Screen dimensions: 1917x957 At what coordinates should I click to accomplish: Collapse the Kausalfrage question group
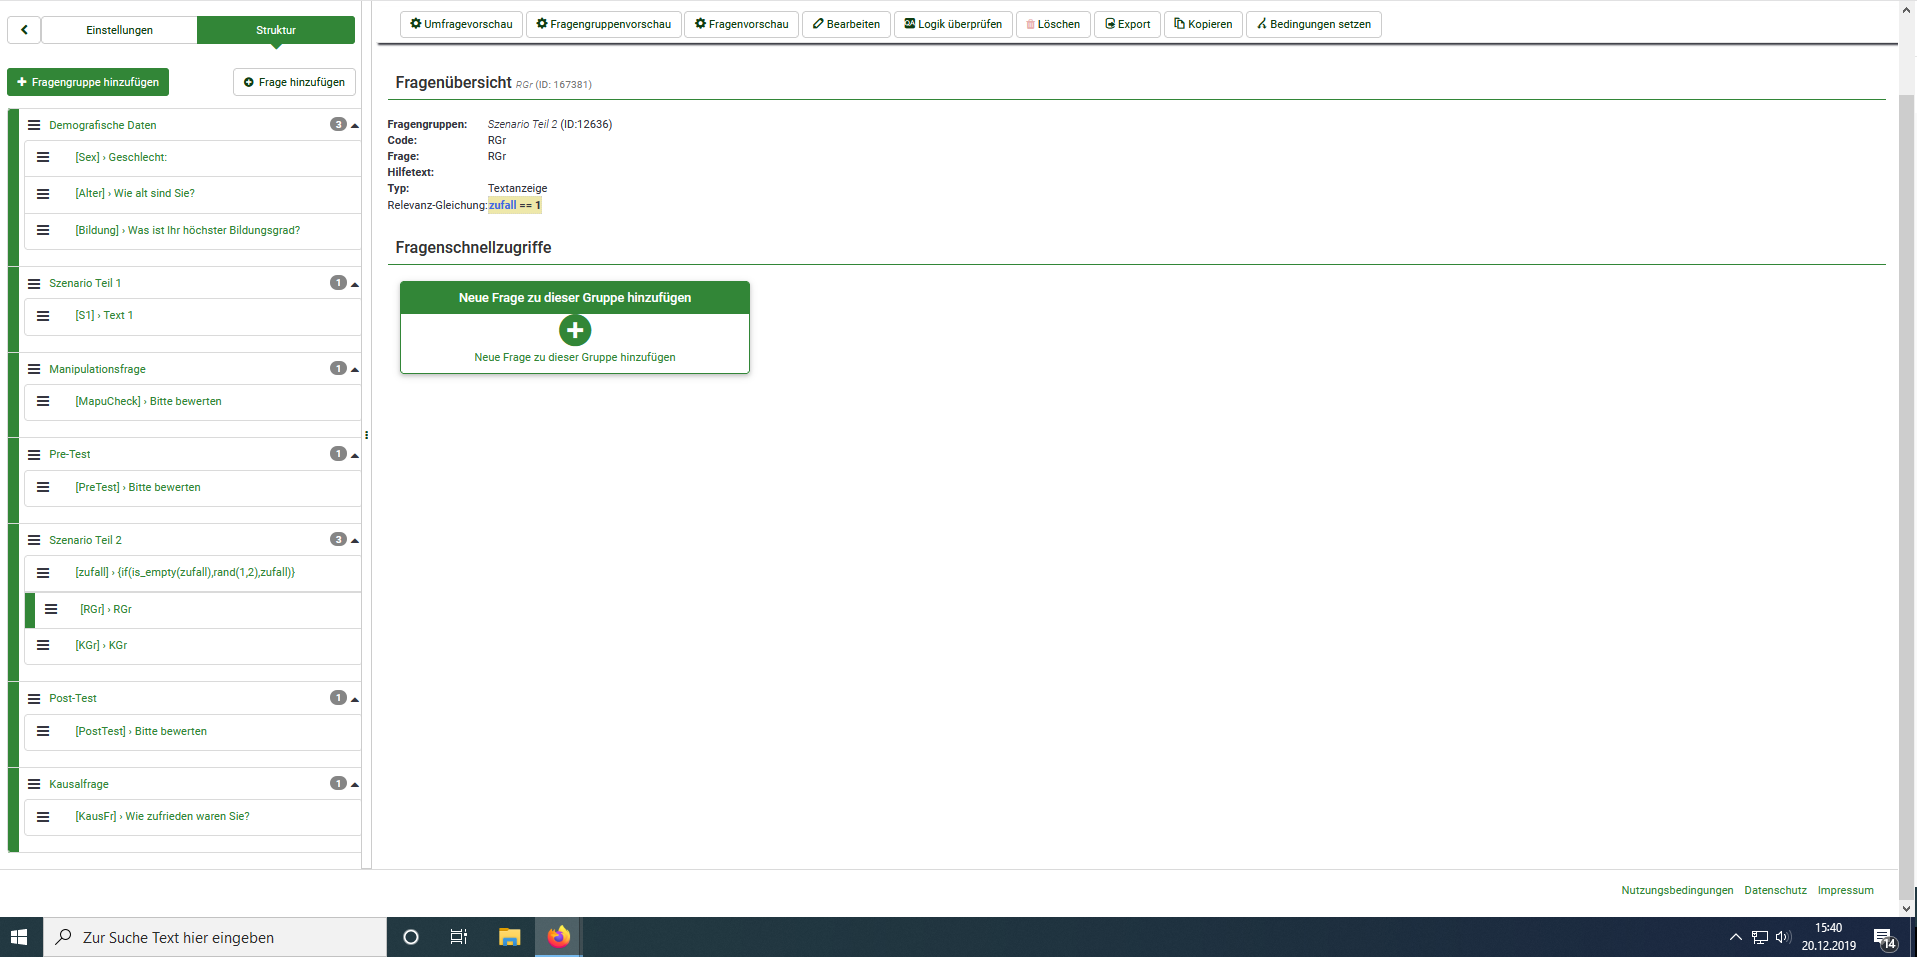[355, 785]
